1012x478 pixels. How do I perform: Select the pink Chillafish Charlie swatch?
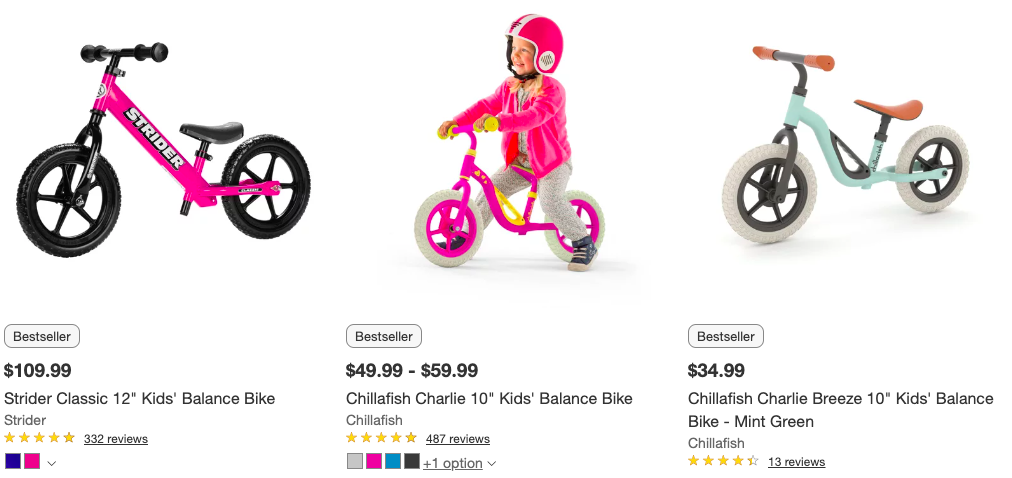click(374, 461)
